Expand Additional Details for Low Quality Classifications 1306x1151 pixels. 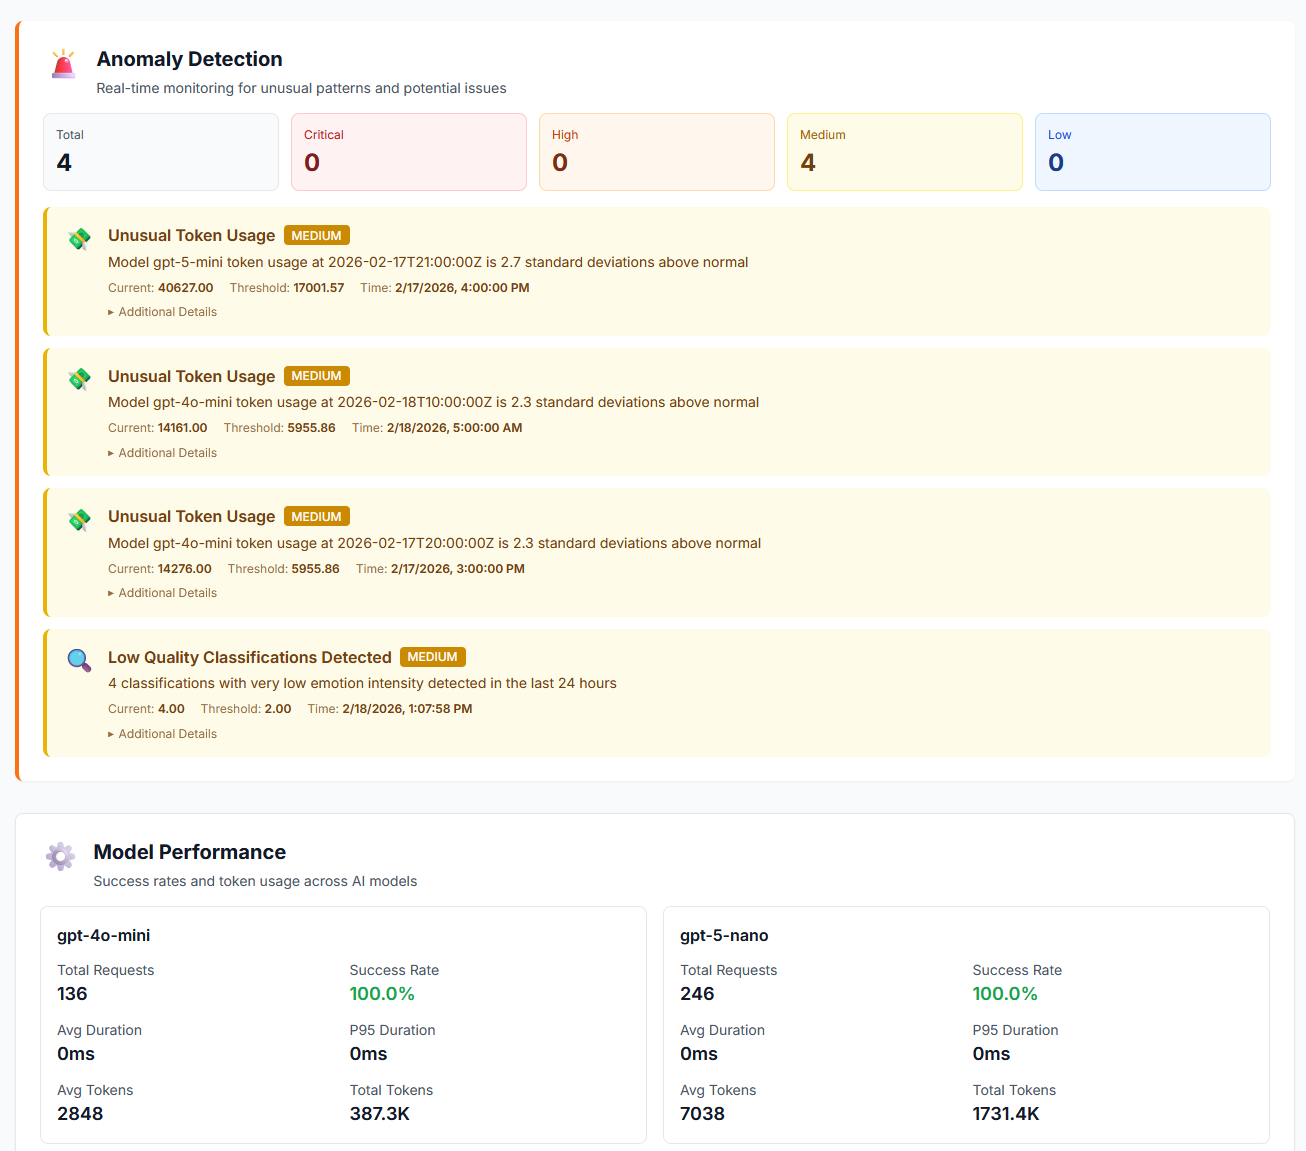[x=162, y=734]
